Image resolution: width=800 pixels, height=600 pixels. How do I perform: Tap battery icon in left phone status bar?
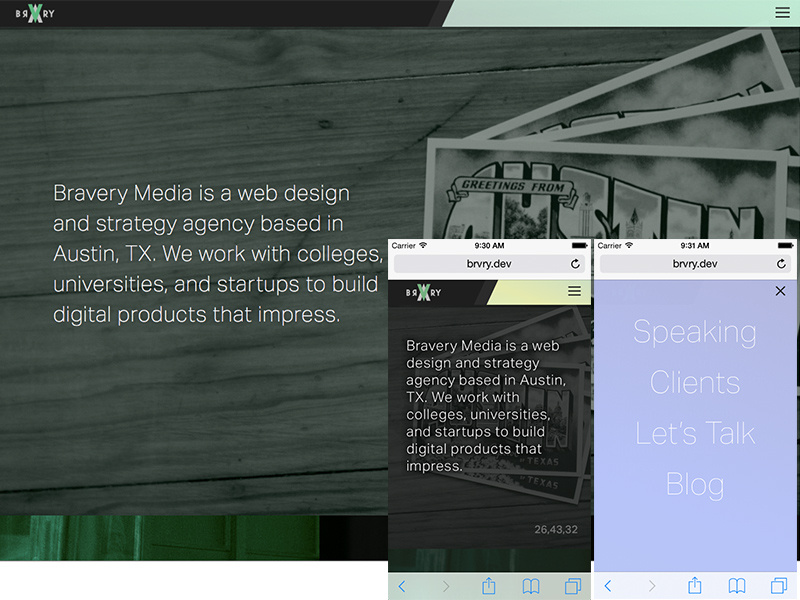click(580, 245)
